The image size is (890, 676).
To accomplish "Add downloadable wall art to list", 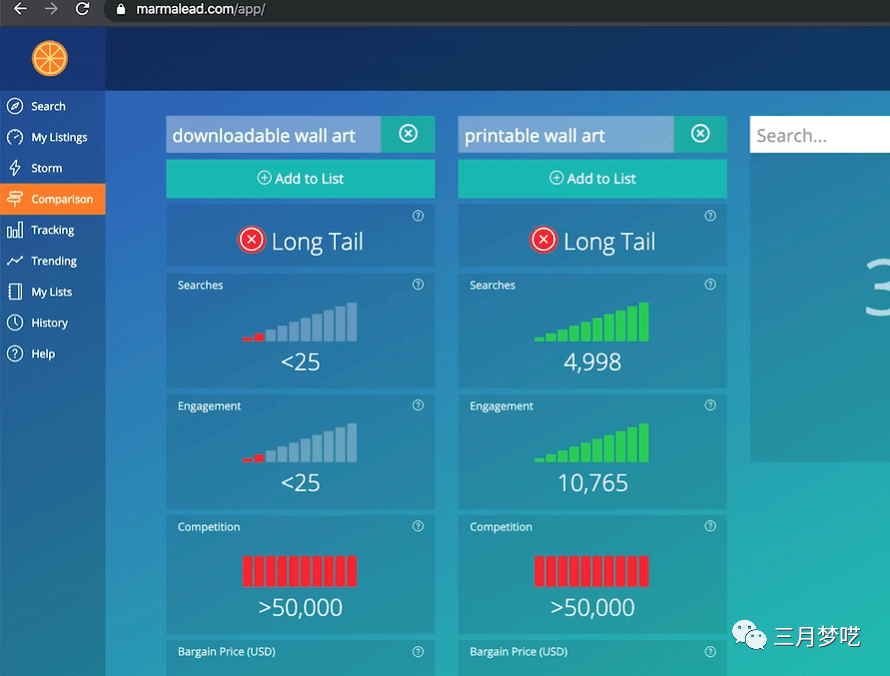I will [300, 179].
